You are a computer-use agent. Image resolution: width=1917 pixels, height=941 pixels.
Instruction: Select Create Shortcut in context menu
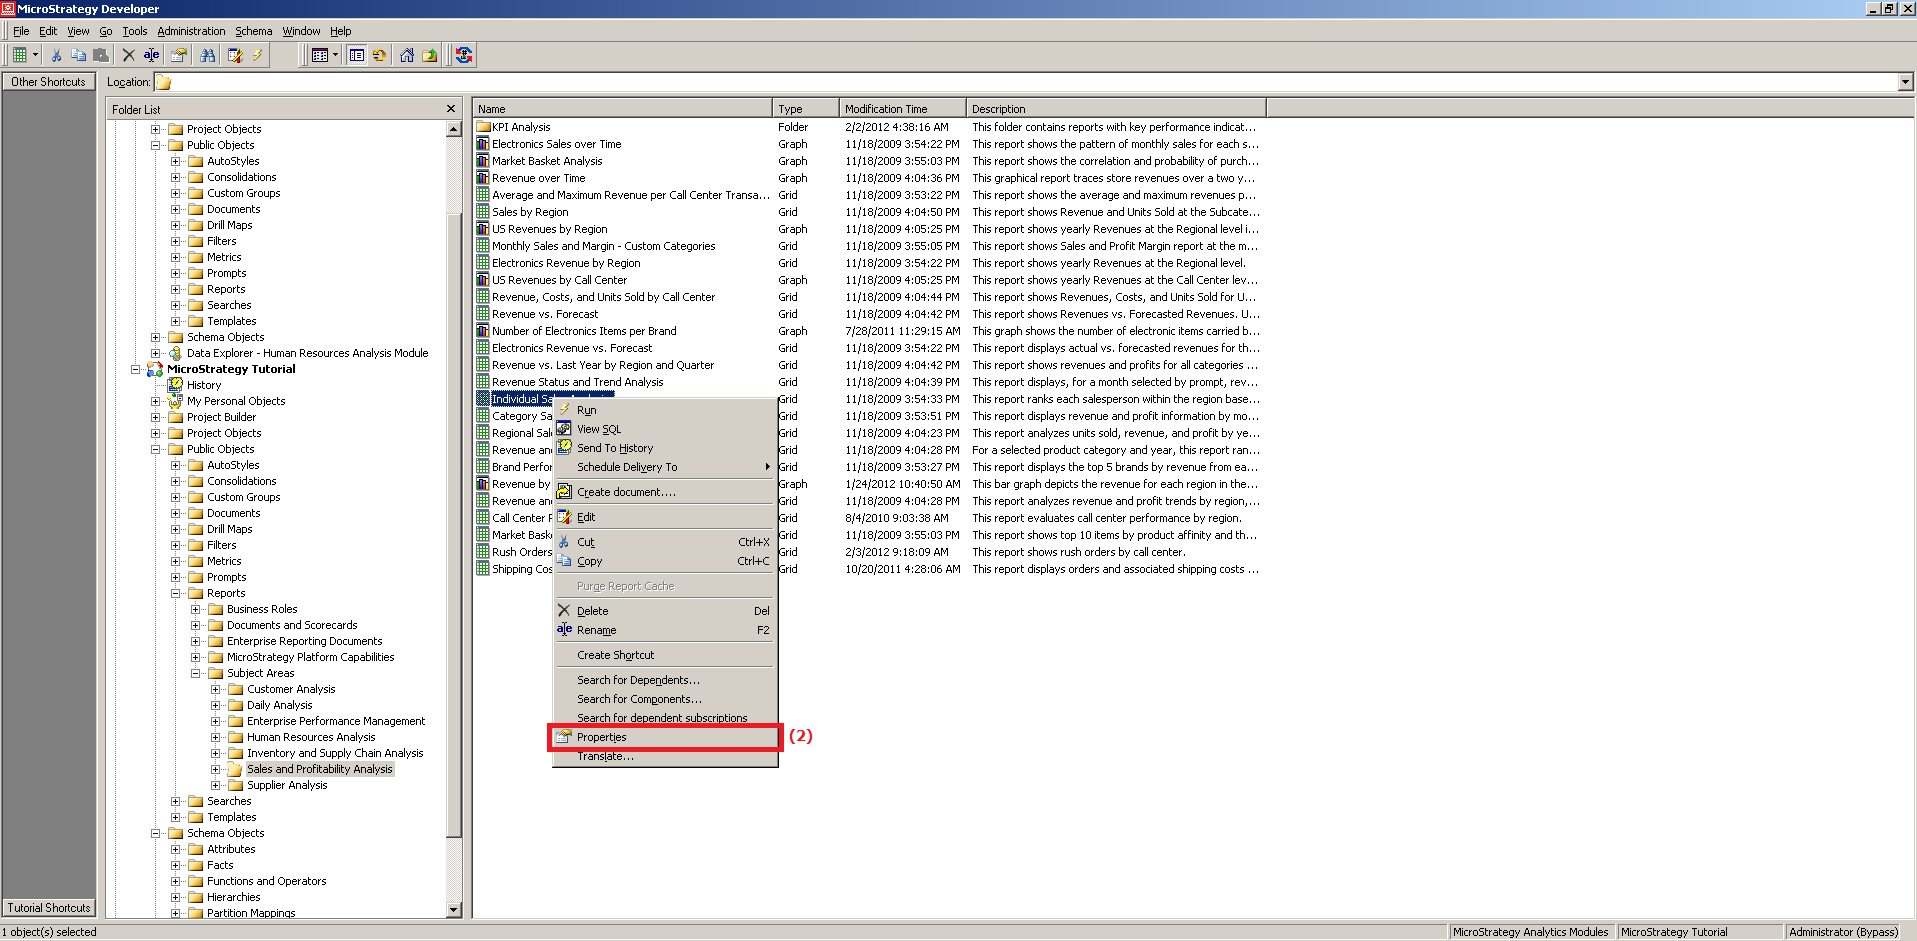pyautogui.click(x=615, y=655)
